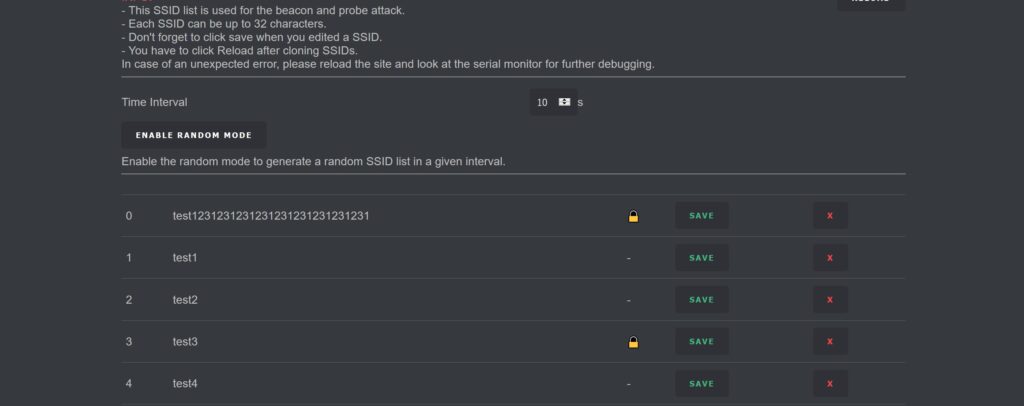The height and width of the screenshot is (406, 1024).
Task: Edit the long test123123... SSID name
Action: (271, 215)
